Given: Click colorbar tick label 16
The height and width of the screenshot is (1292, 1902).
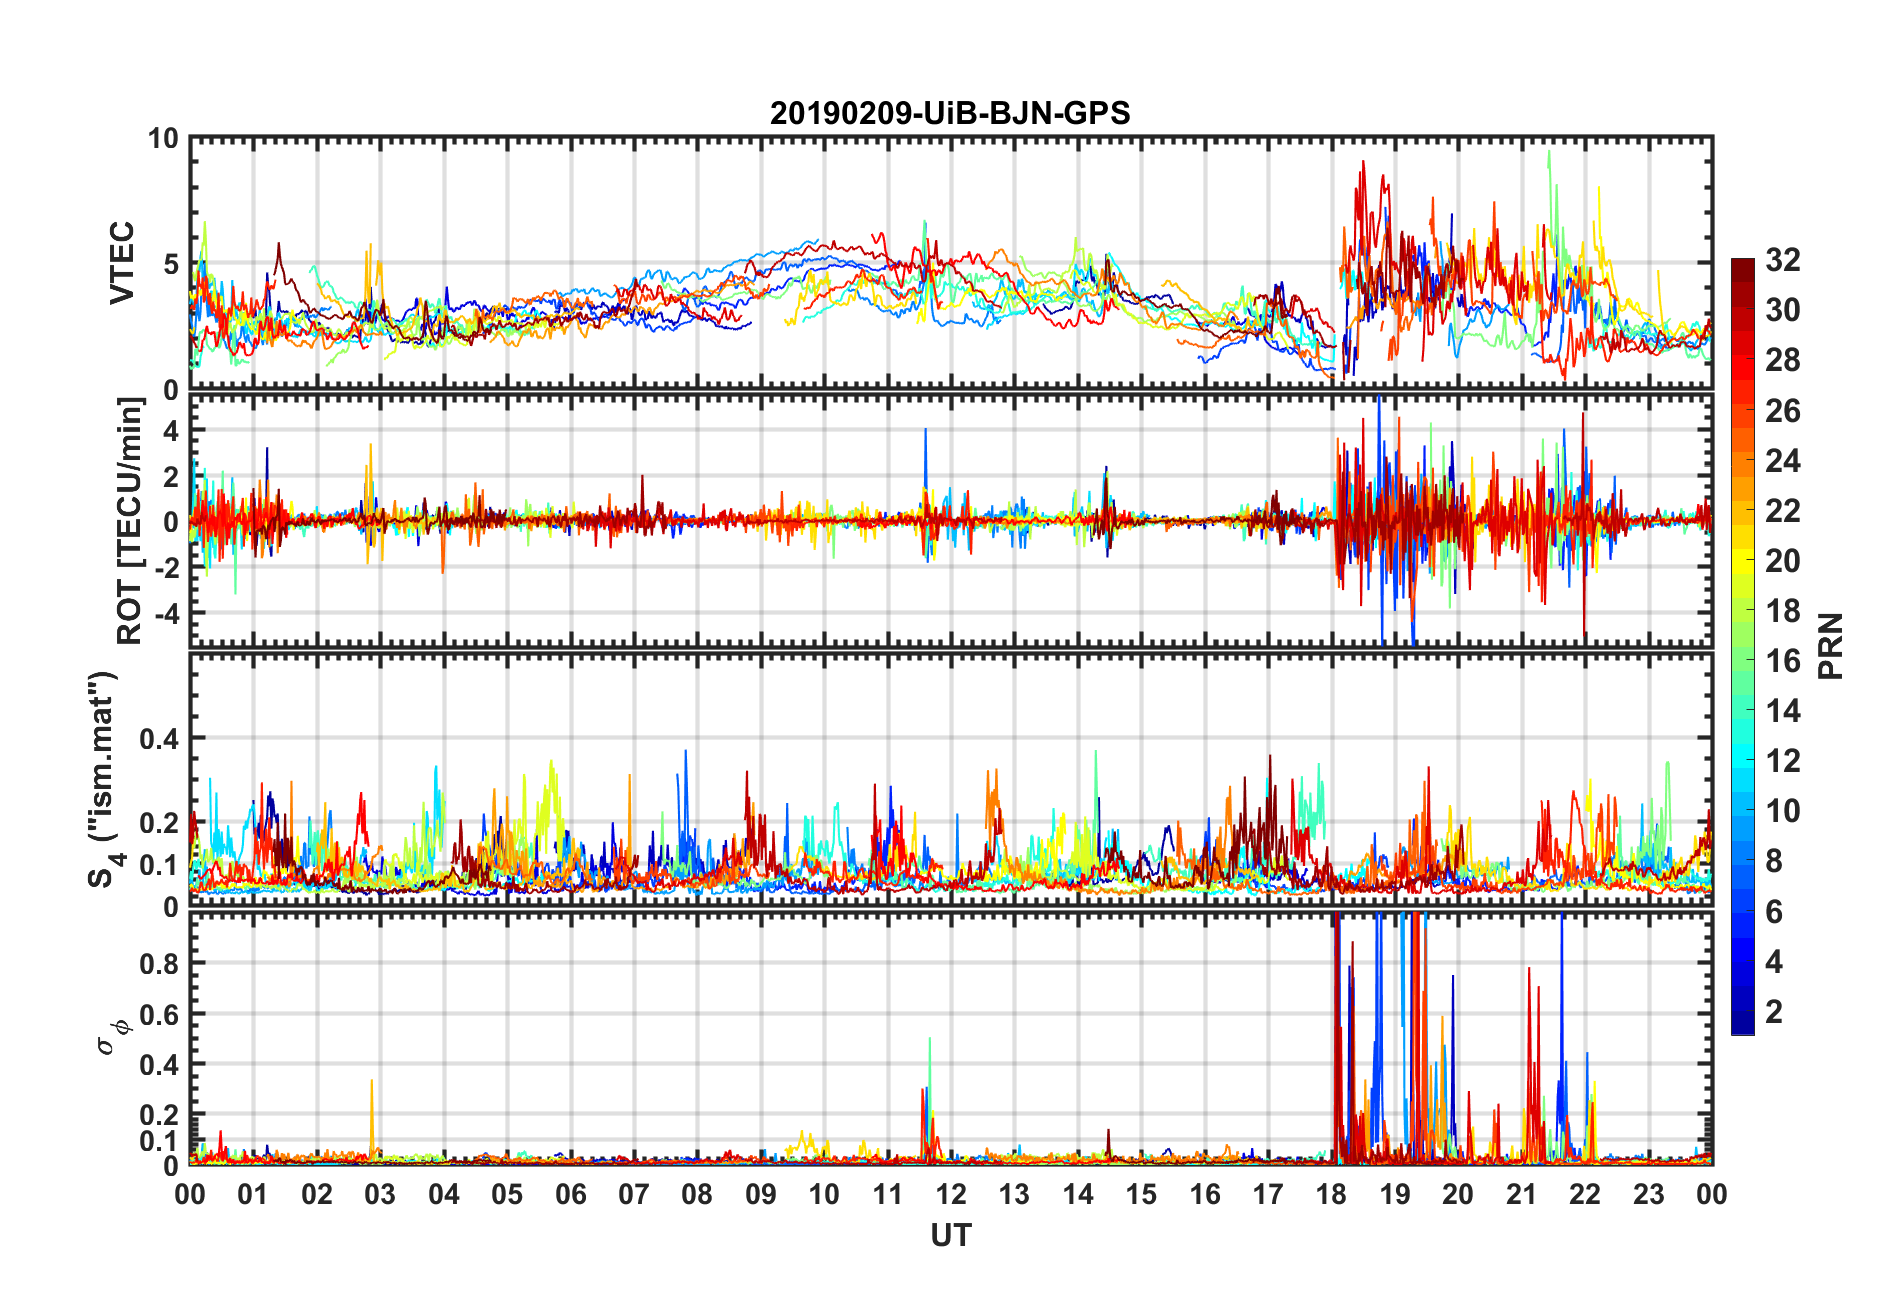Looking at the screenshot, I should pos(1783,661).
